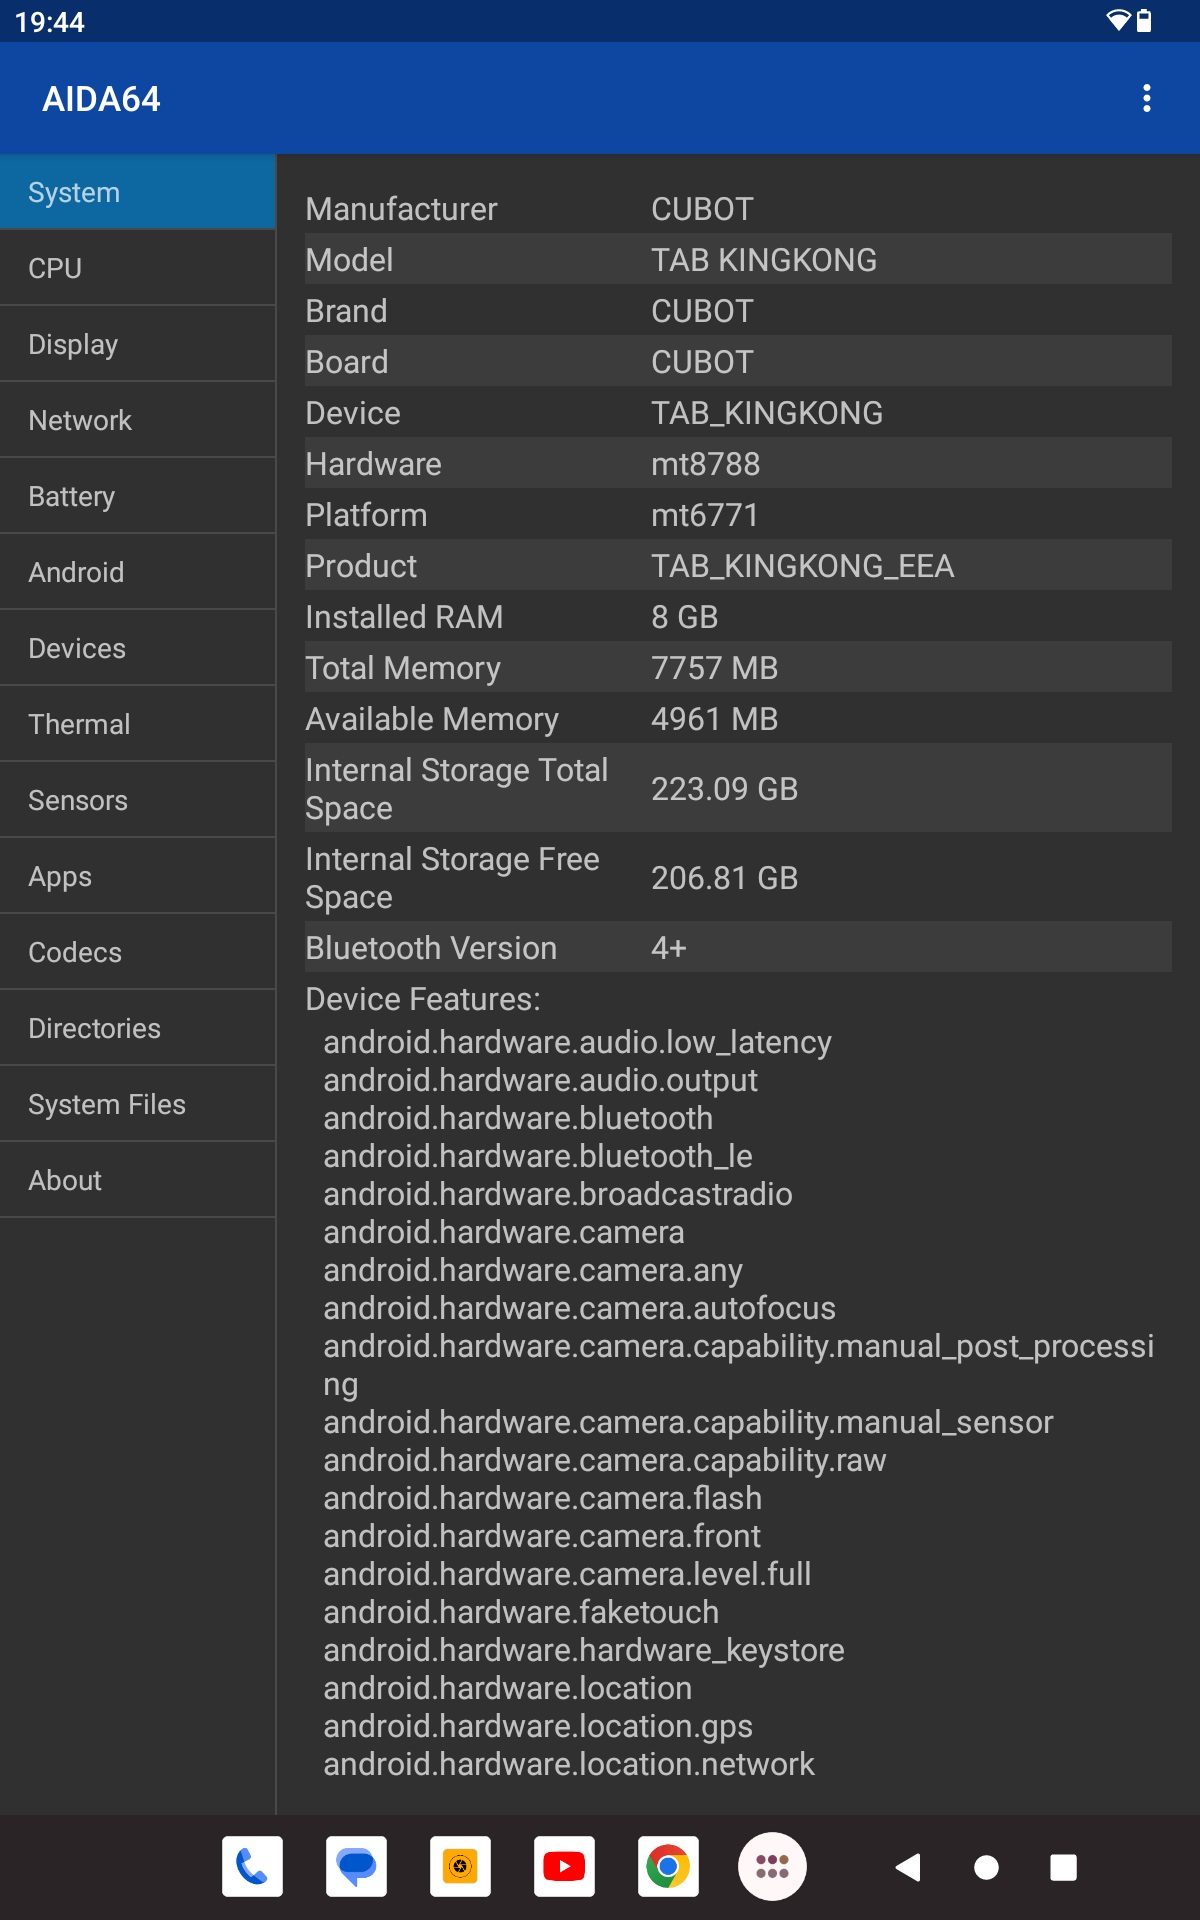Tap android.hardware.camera.flash entry
The image size is (1200, 1920).
point(542,1498)
